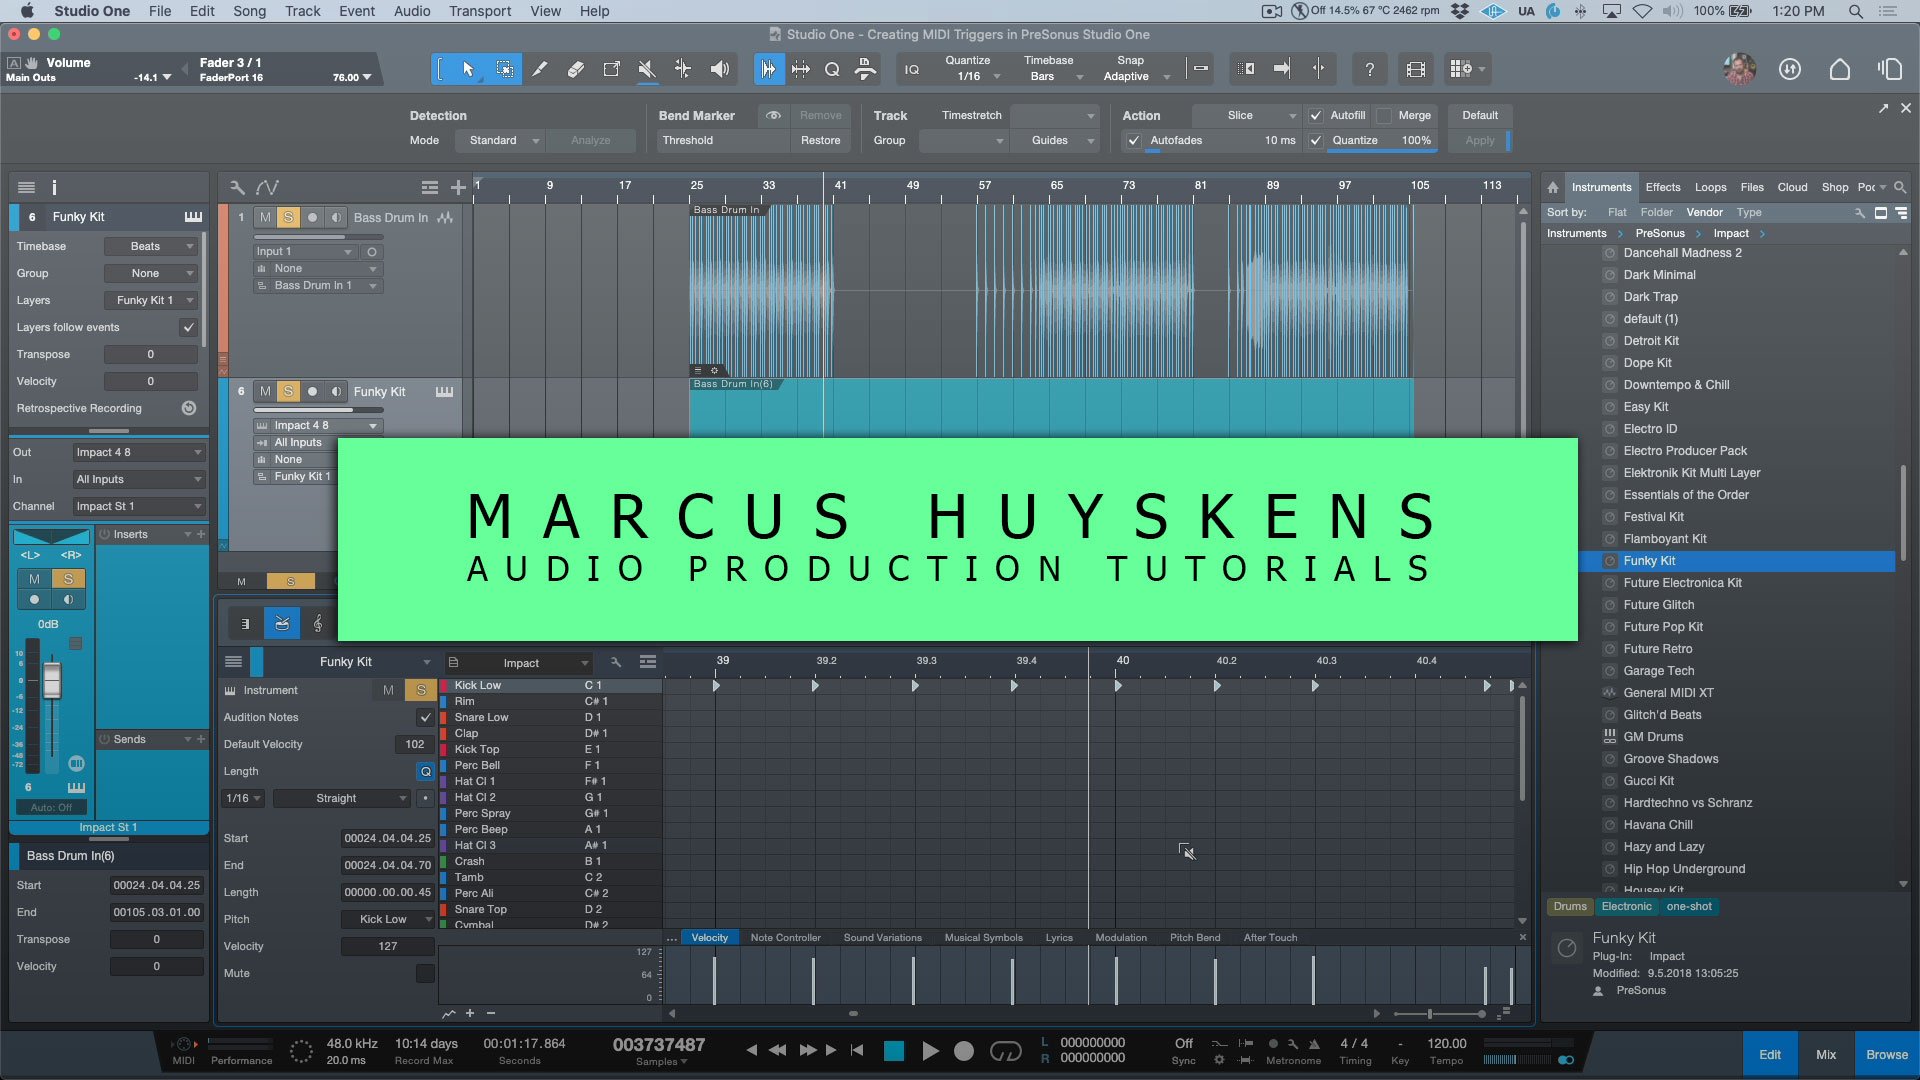This screenshot has width=1920, height=1080.
Task: Open track wrench options icon
Action: tap(237, 187)
